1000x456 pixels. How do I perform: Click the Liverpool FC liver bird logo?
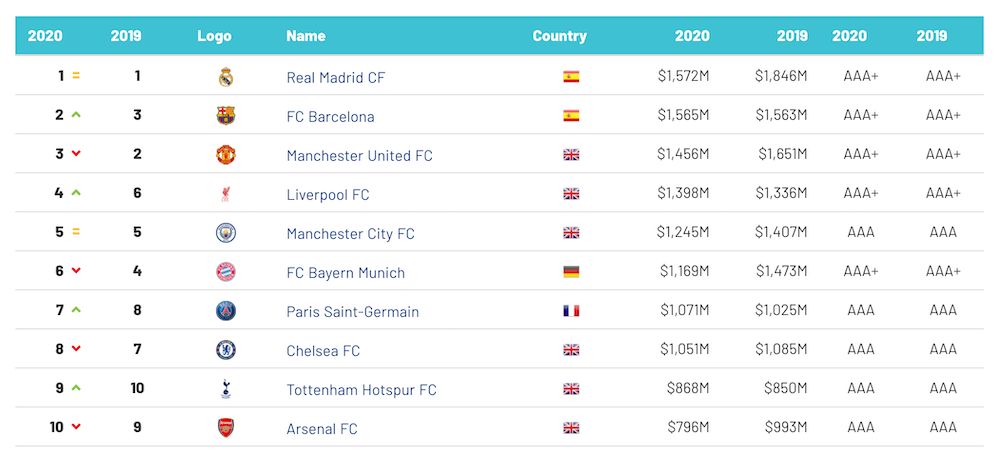point(226,194)
